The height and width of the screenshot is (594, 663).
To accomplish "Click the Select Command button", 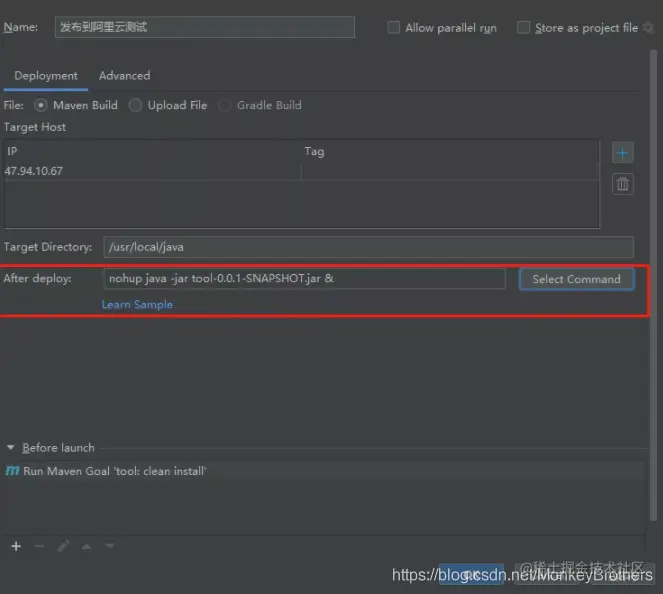I will pyautogui.click(x=576, y=279).
